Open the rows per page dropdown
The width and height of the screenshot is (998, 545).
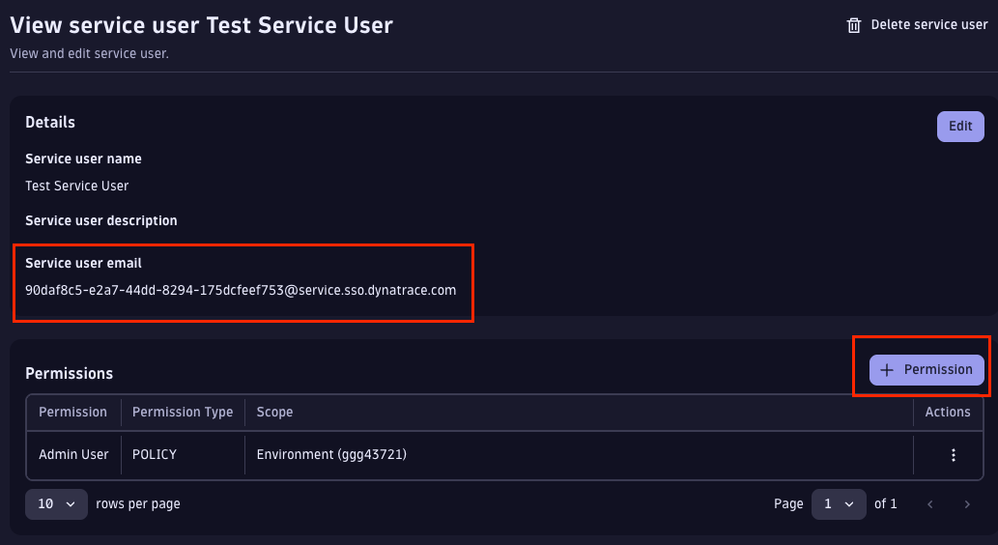[x=56, y=504]
